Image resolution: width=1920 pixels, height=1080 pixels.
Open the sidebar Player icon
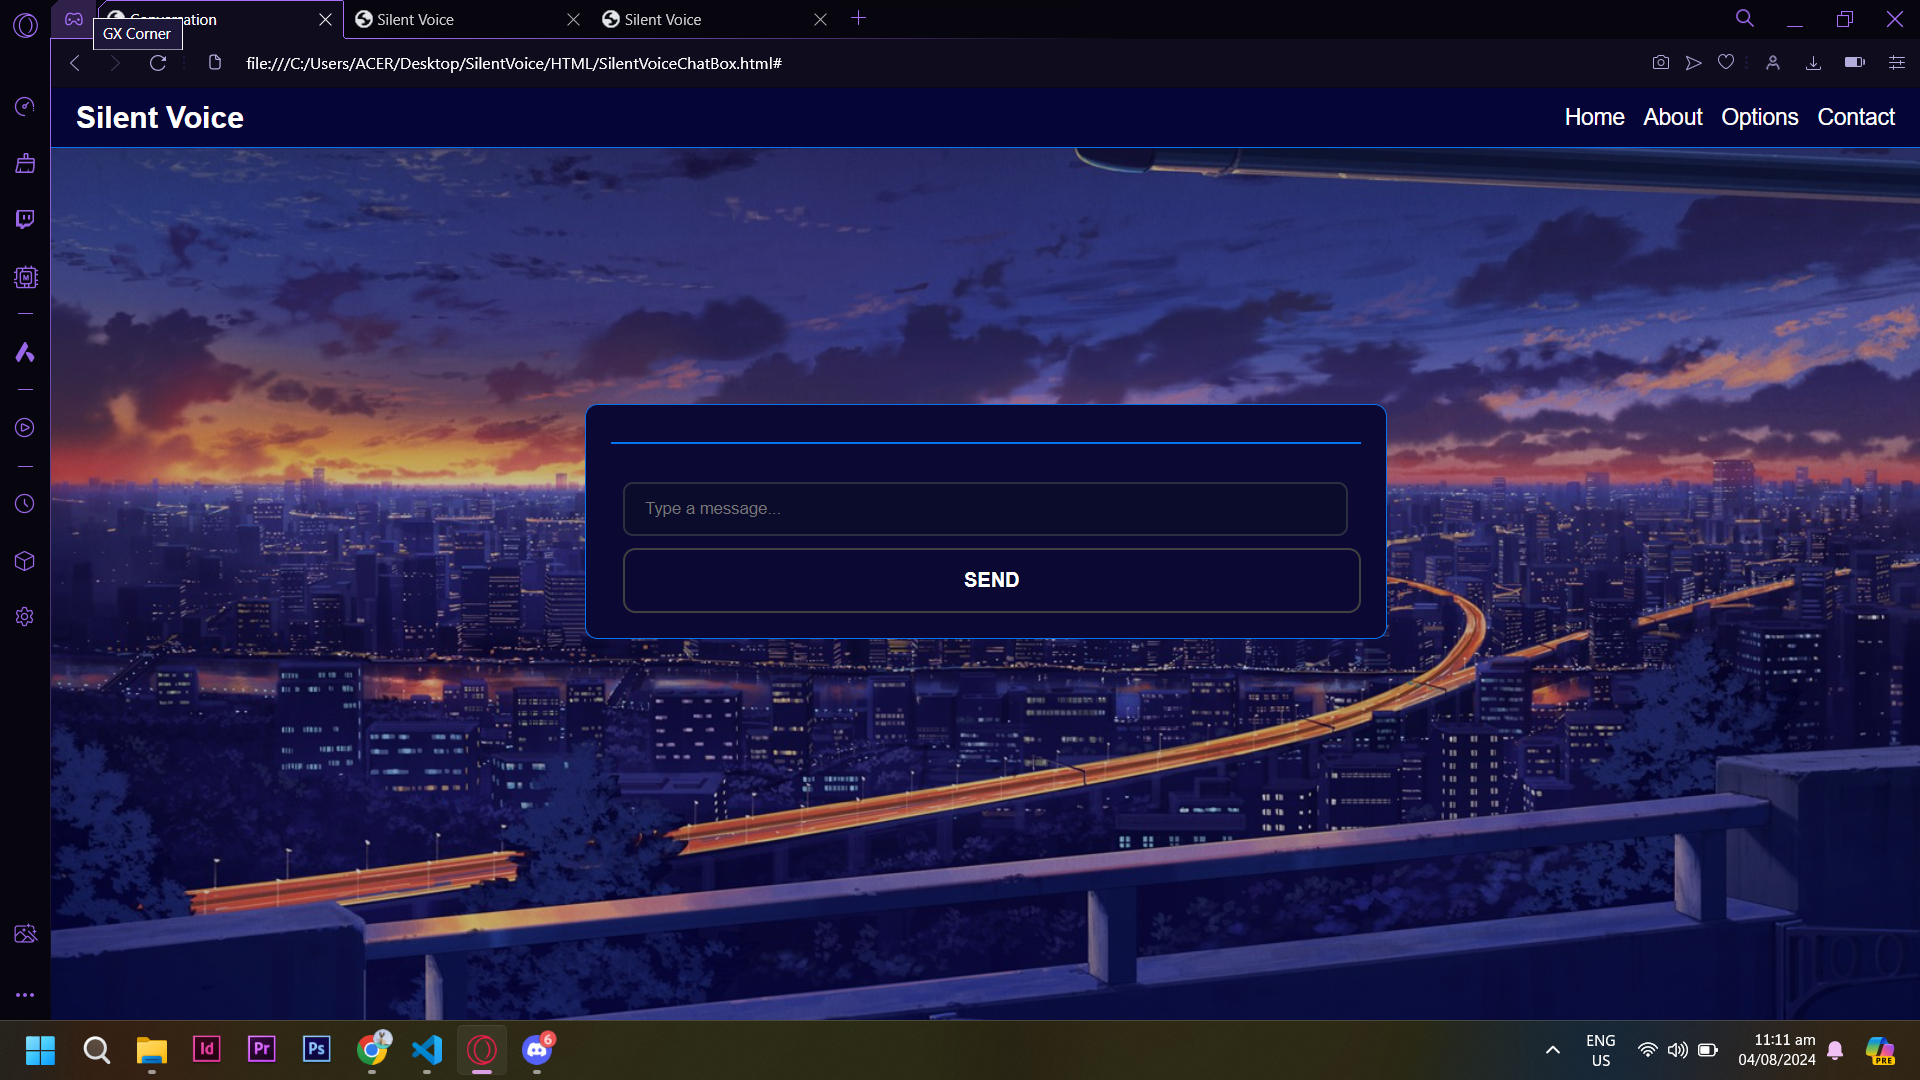point(25,428)
